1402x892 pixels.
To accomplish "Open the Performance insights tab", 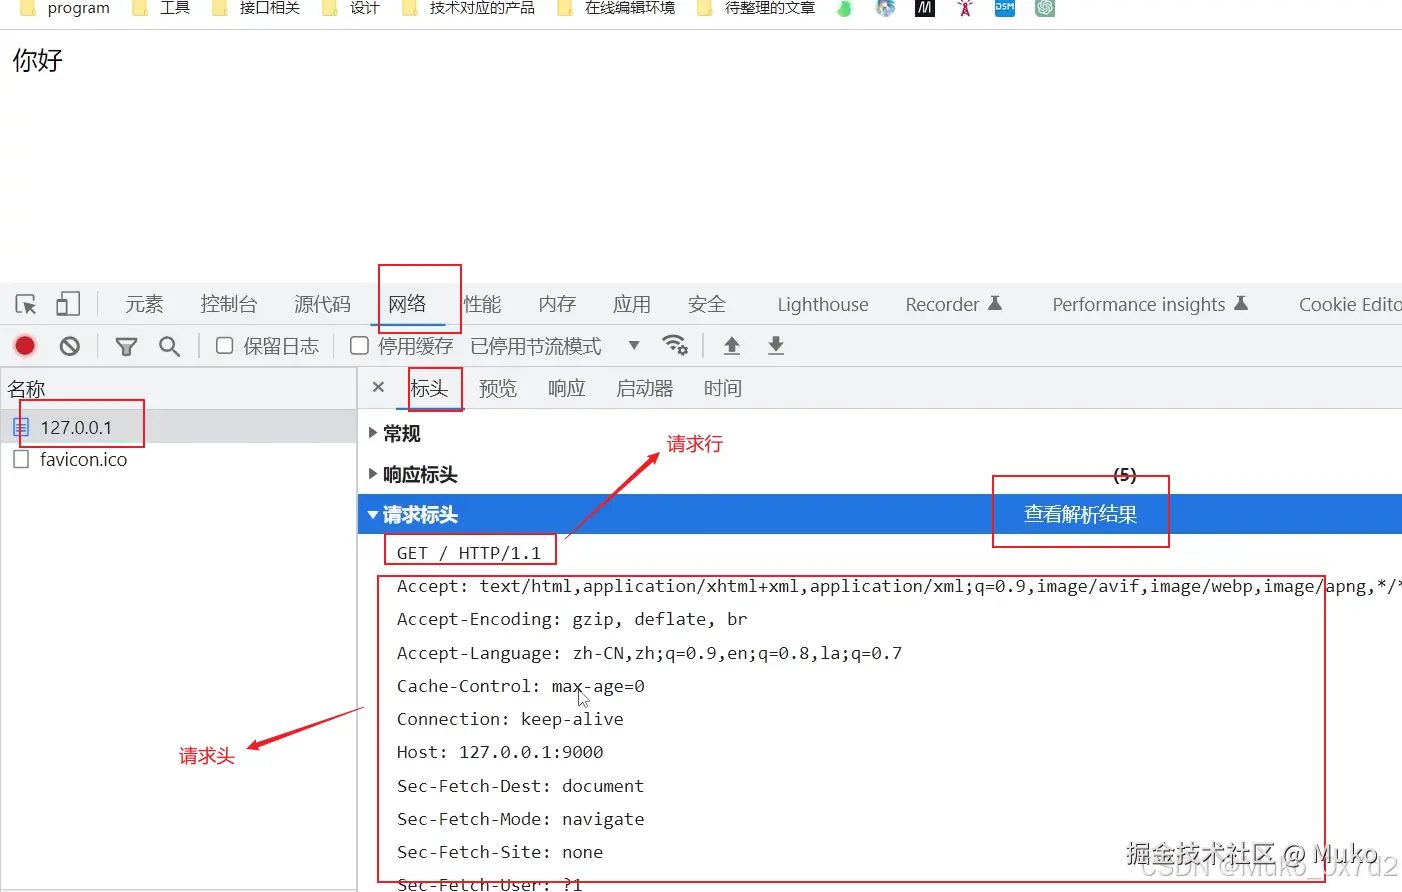I will 1150,304.
